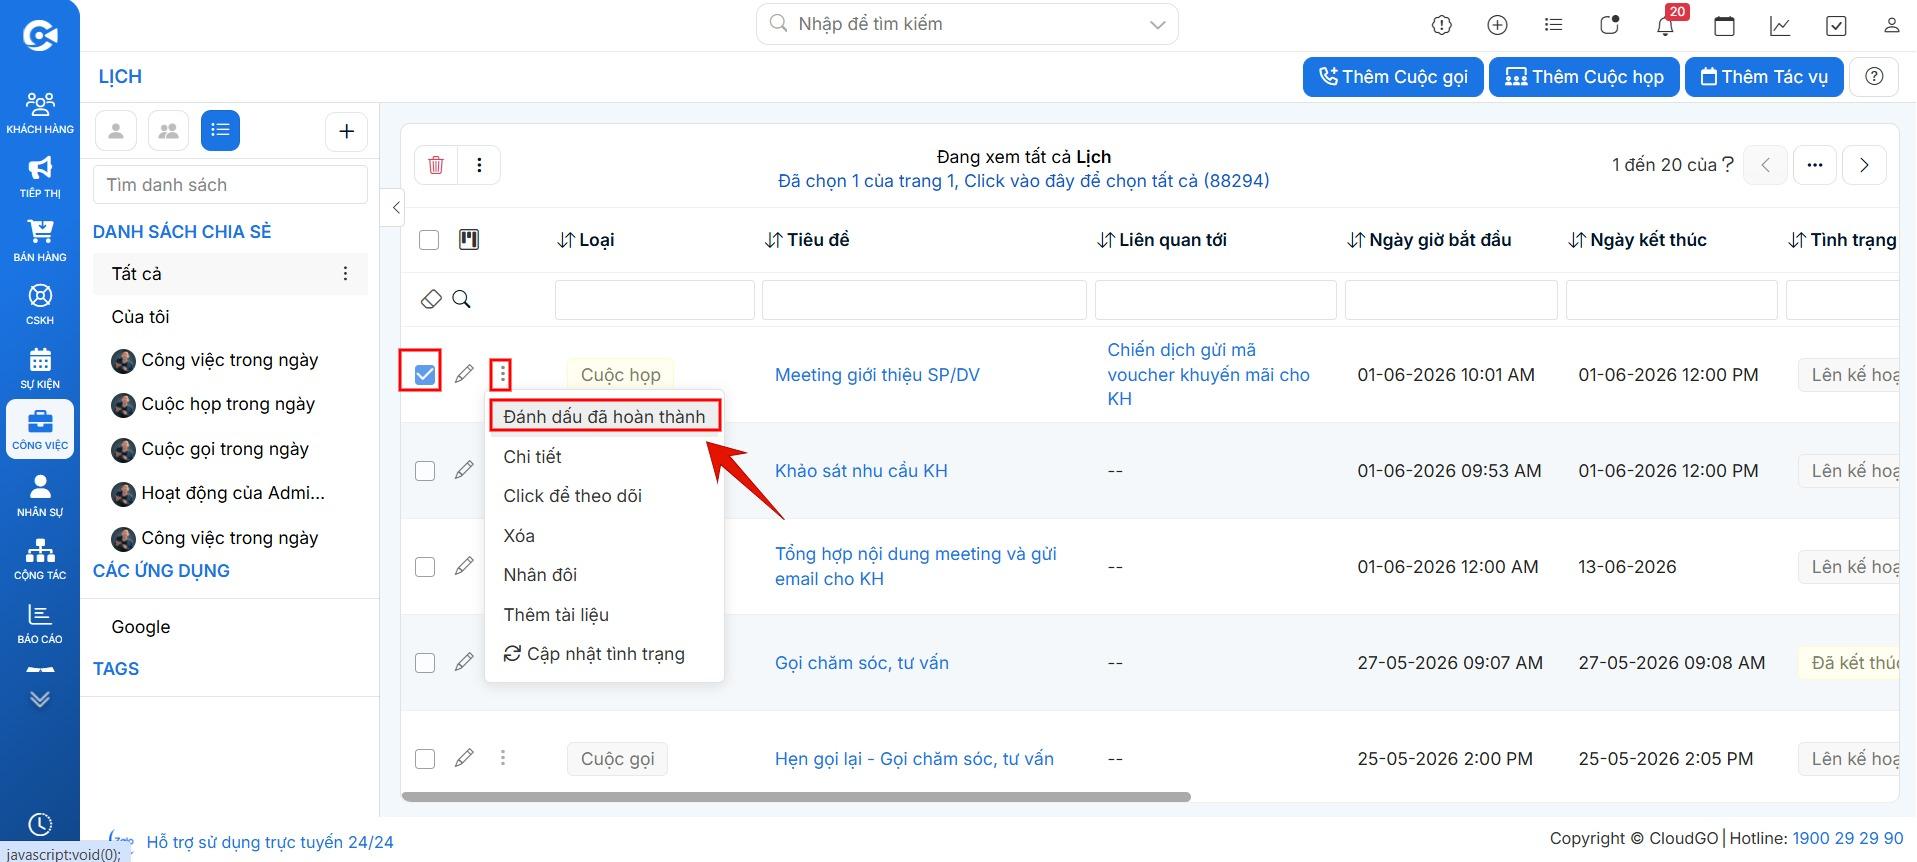The width and height of the screenshot is (1917, 862).
Task: Click the refresh-notification icon in top bar
Action: pos(1609,25)
